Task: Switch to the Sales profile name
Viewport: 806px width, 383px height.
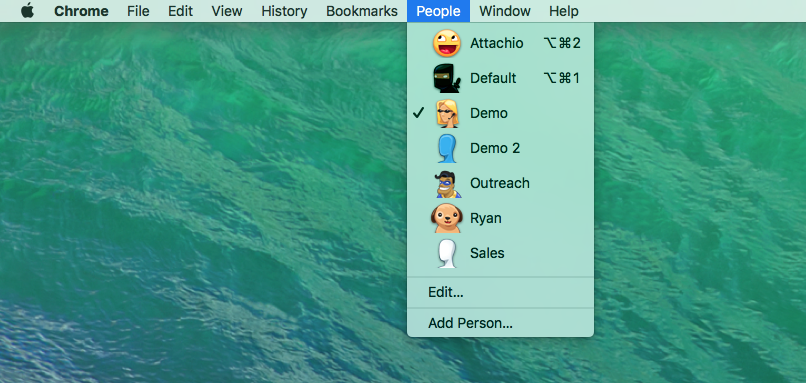Action: tap(487, 253)
